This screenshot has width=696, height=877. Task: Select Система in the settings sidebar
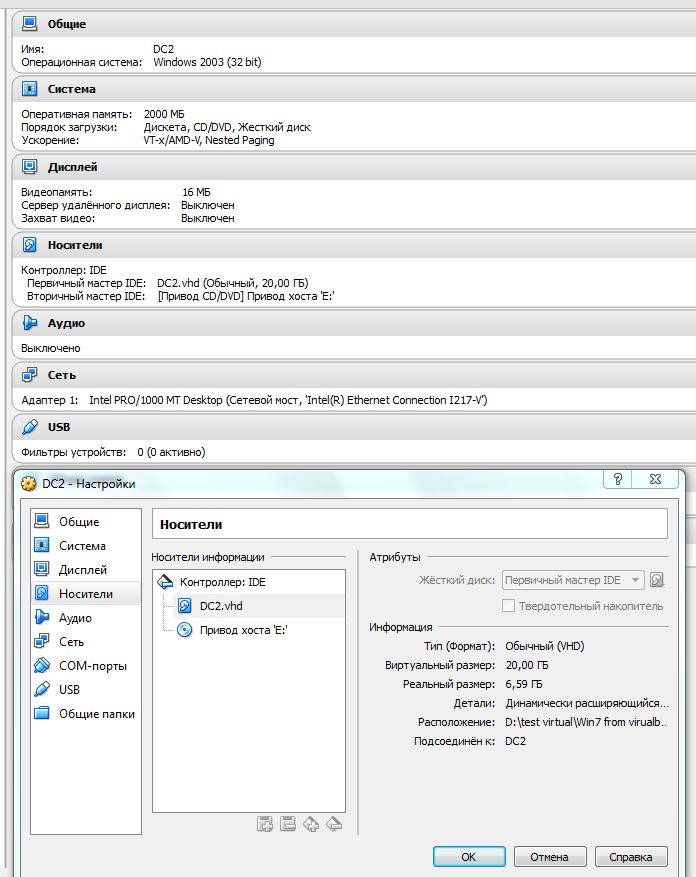click(x=86, y=545)
